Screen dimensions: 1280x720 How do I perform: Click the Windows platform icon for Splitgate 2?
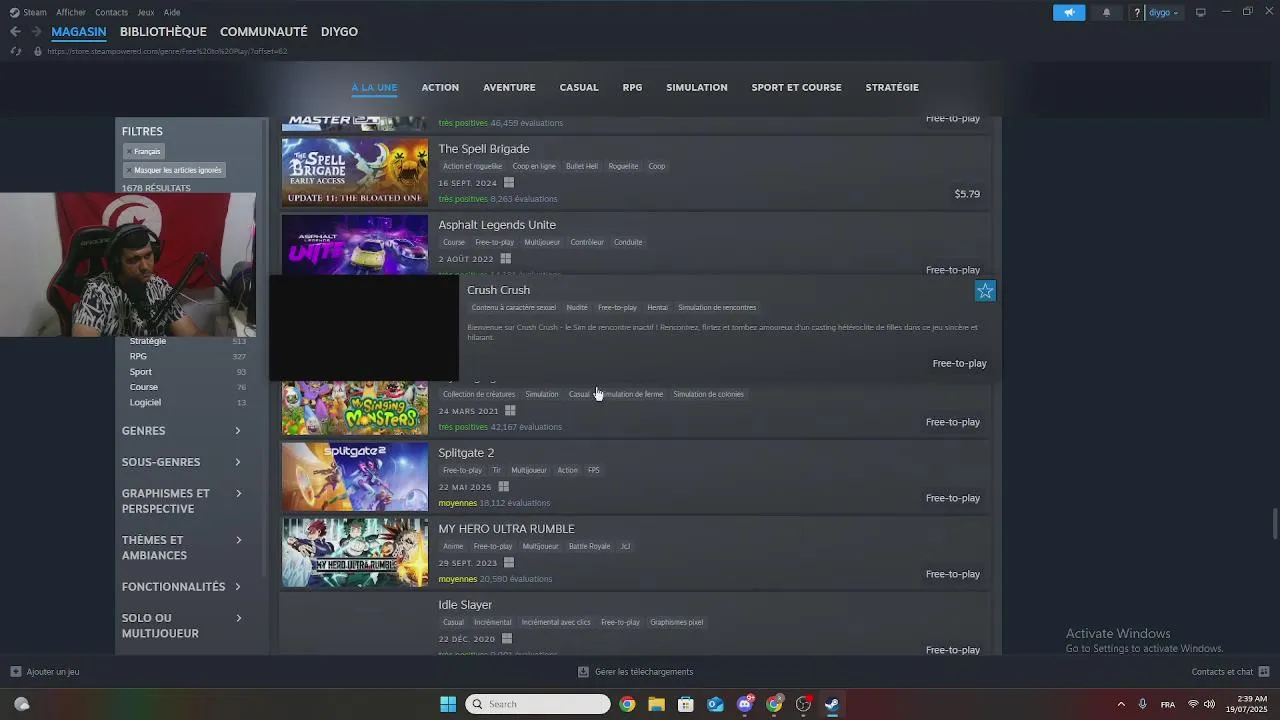click(x=503, y=487)
